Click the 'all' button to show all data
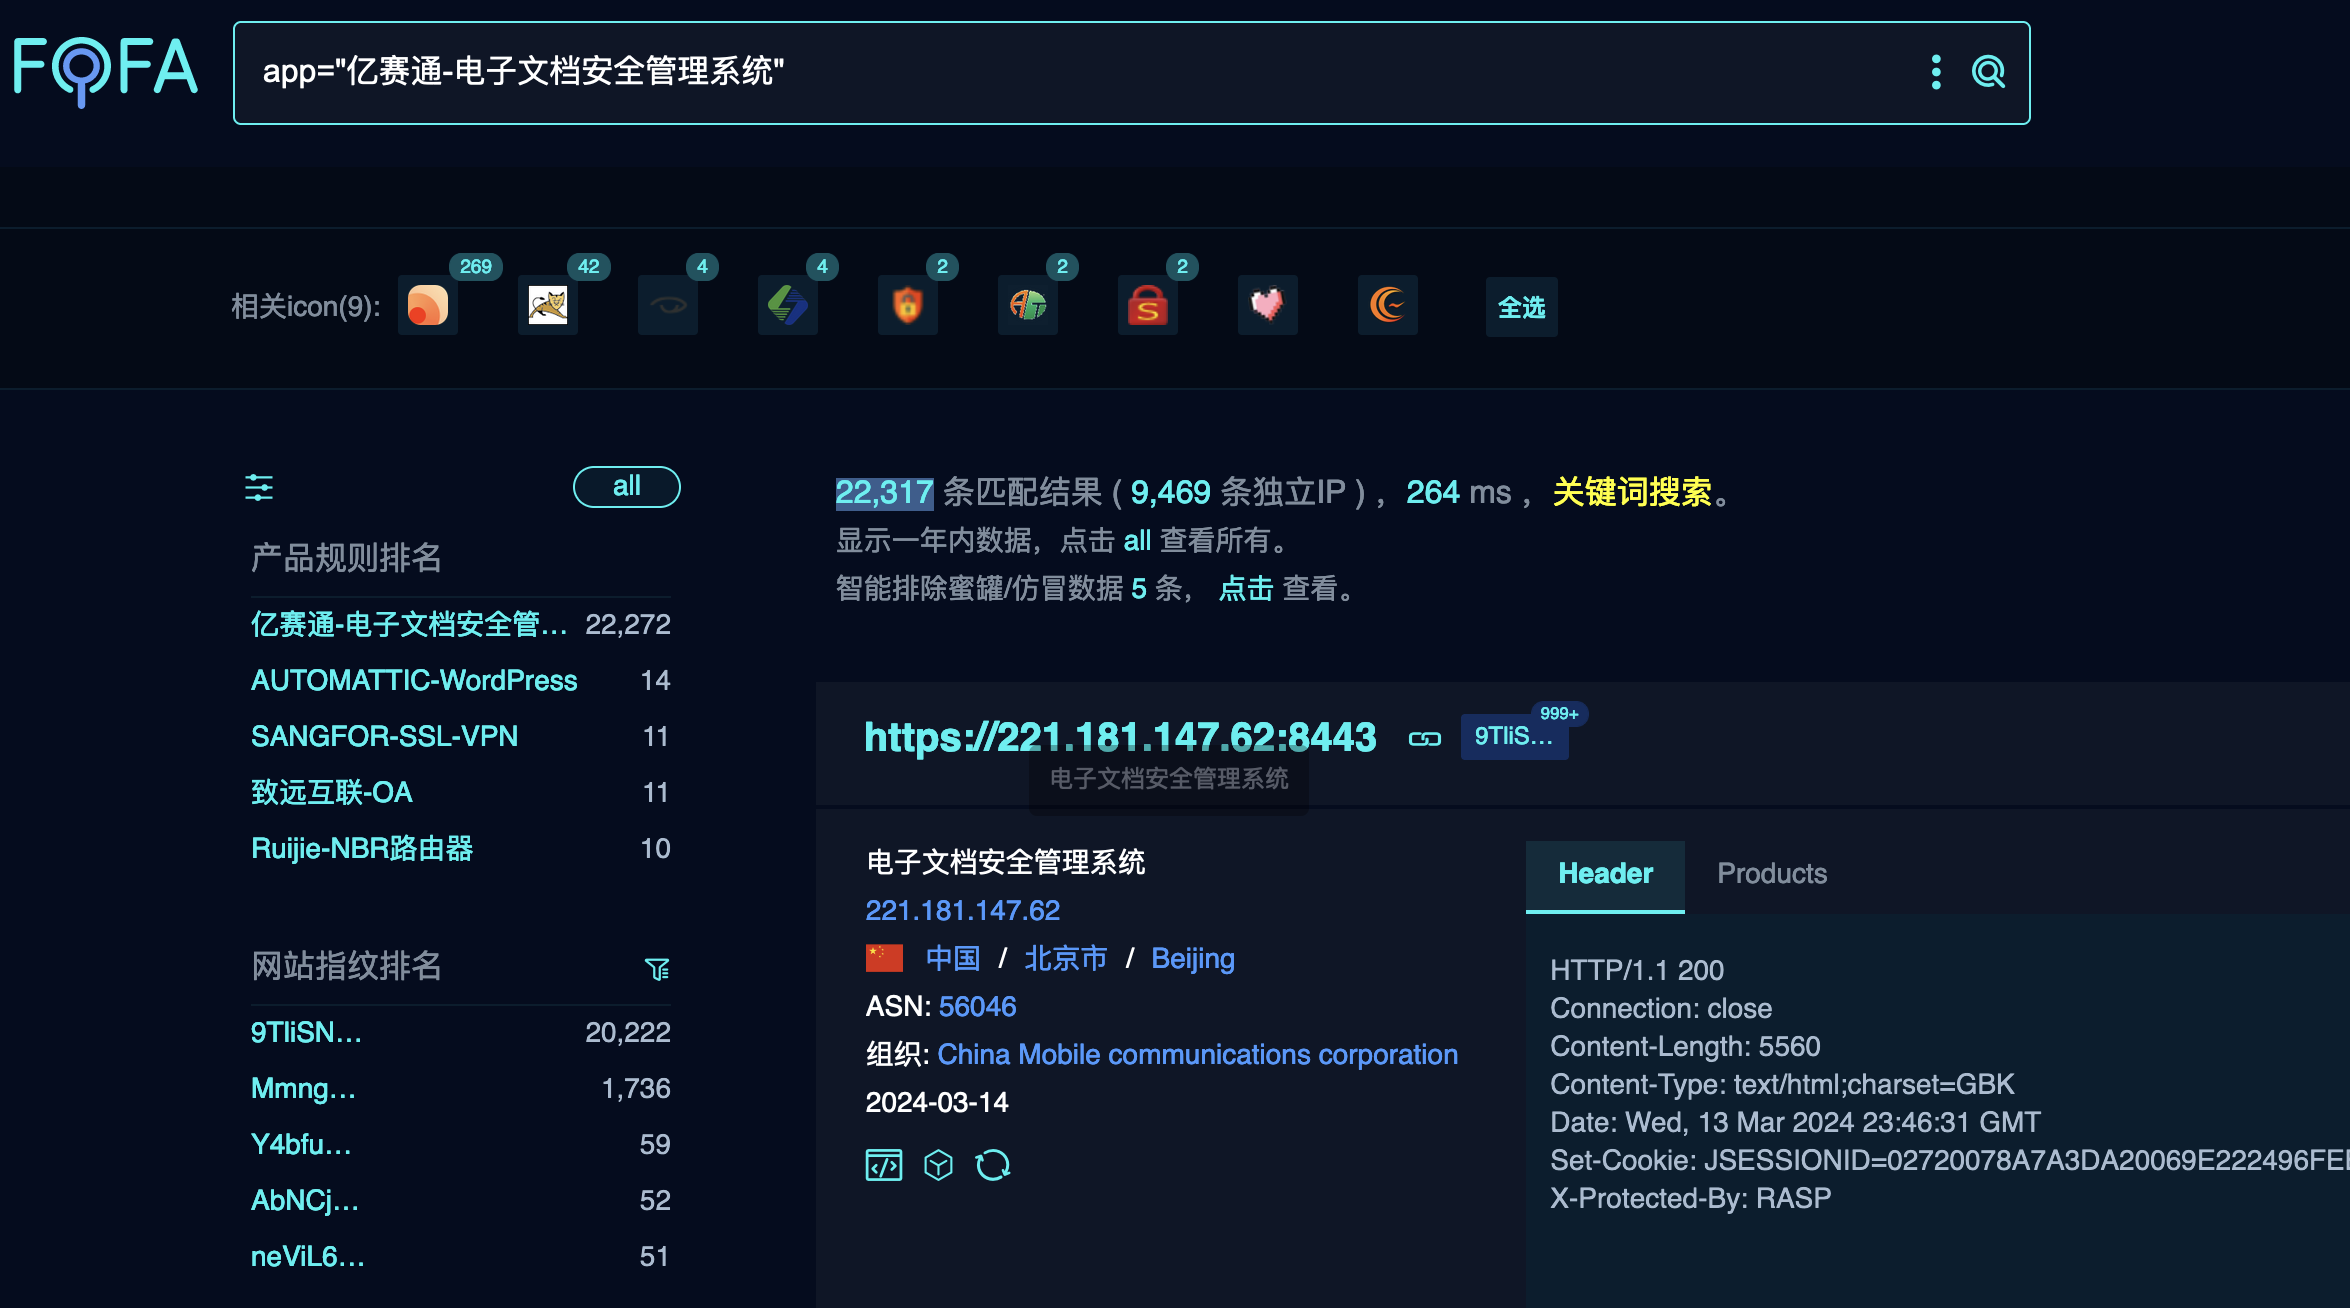 pyautogui.click(x=626, y=486)
